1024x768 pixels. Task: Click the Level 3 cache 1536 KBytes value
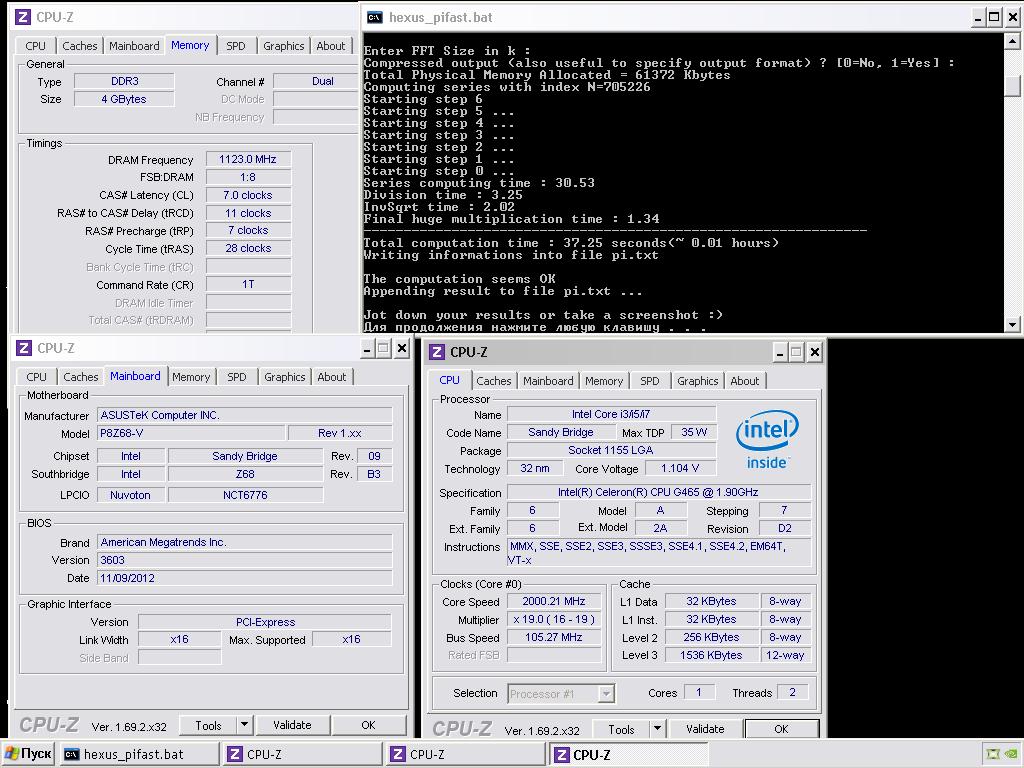(x=711, y=655)
